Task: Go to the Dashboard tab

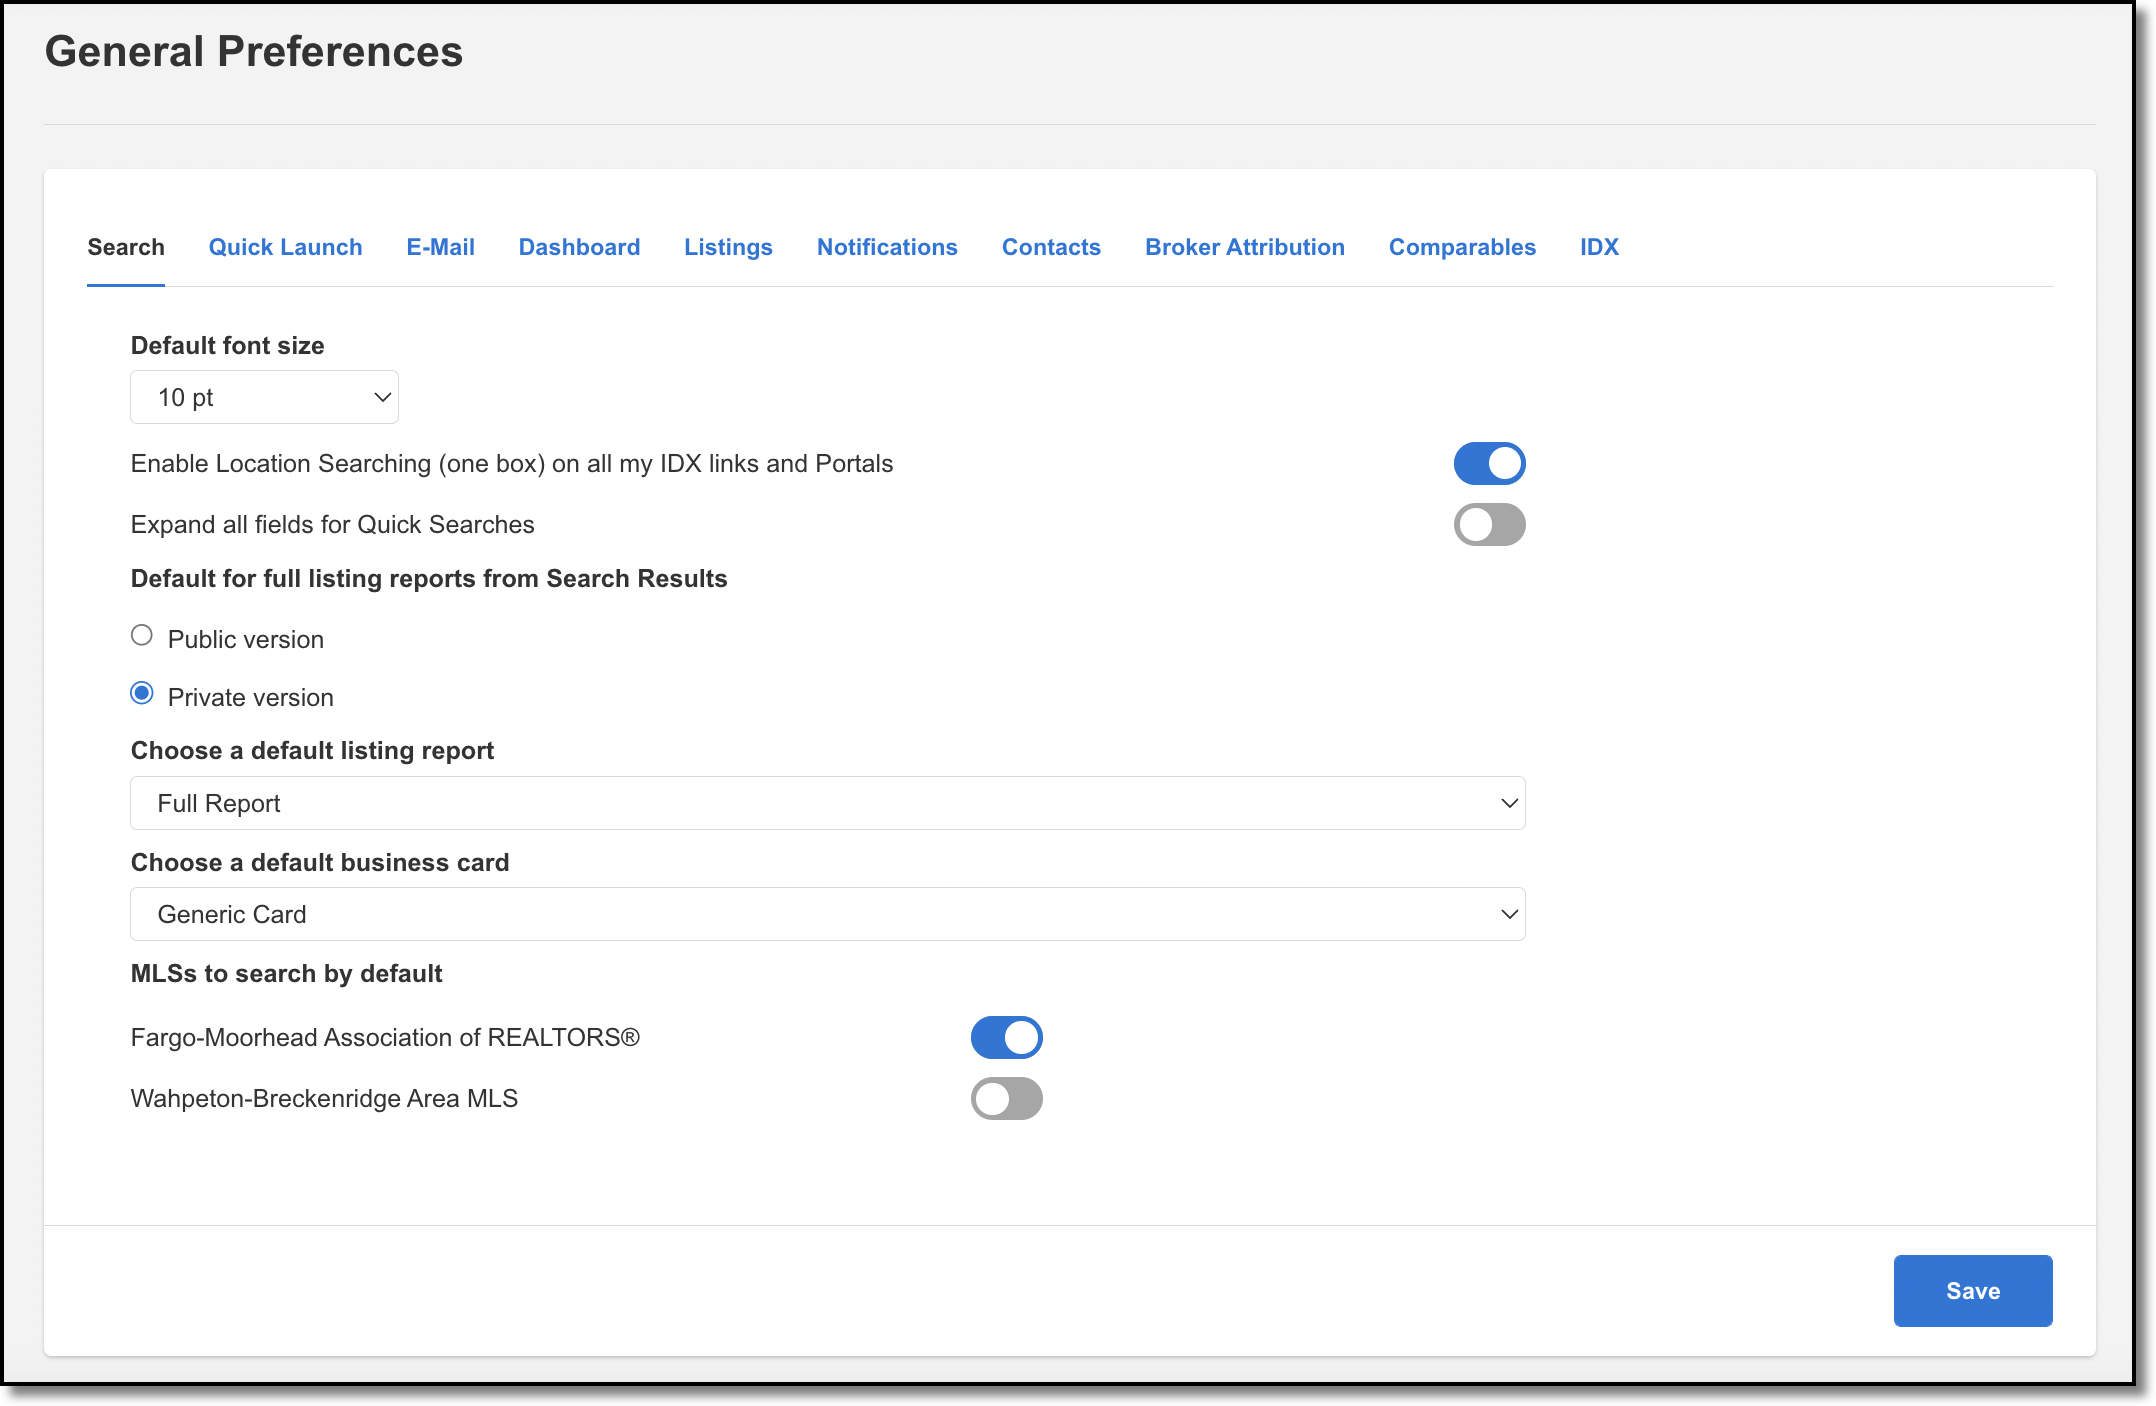Action: coord(579,247)
